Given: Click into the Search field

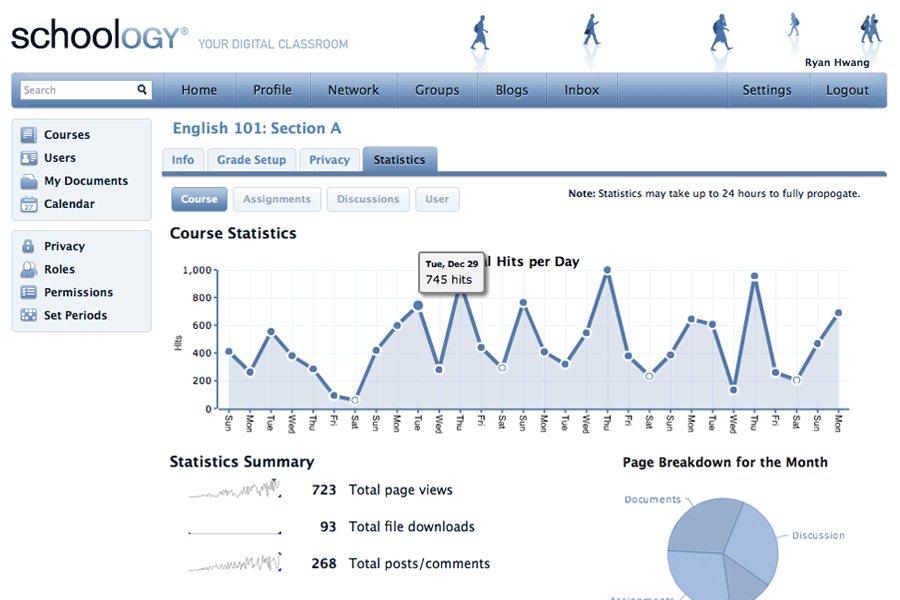Looking at the screenshot, I should point(78,90).
